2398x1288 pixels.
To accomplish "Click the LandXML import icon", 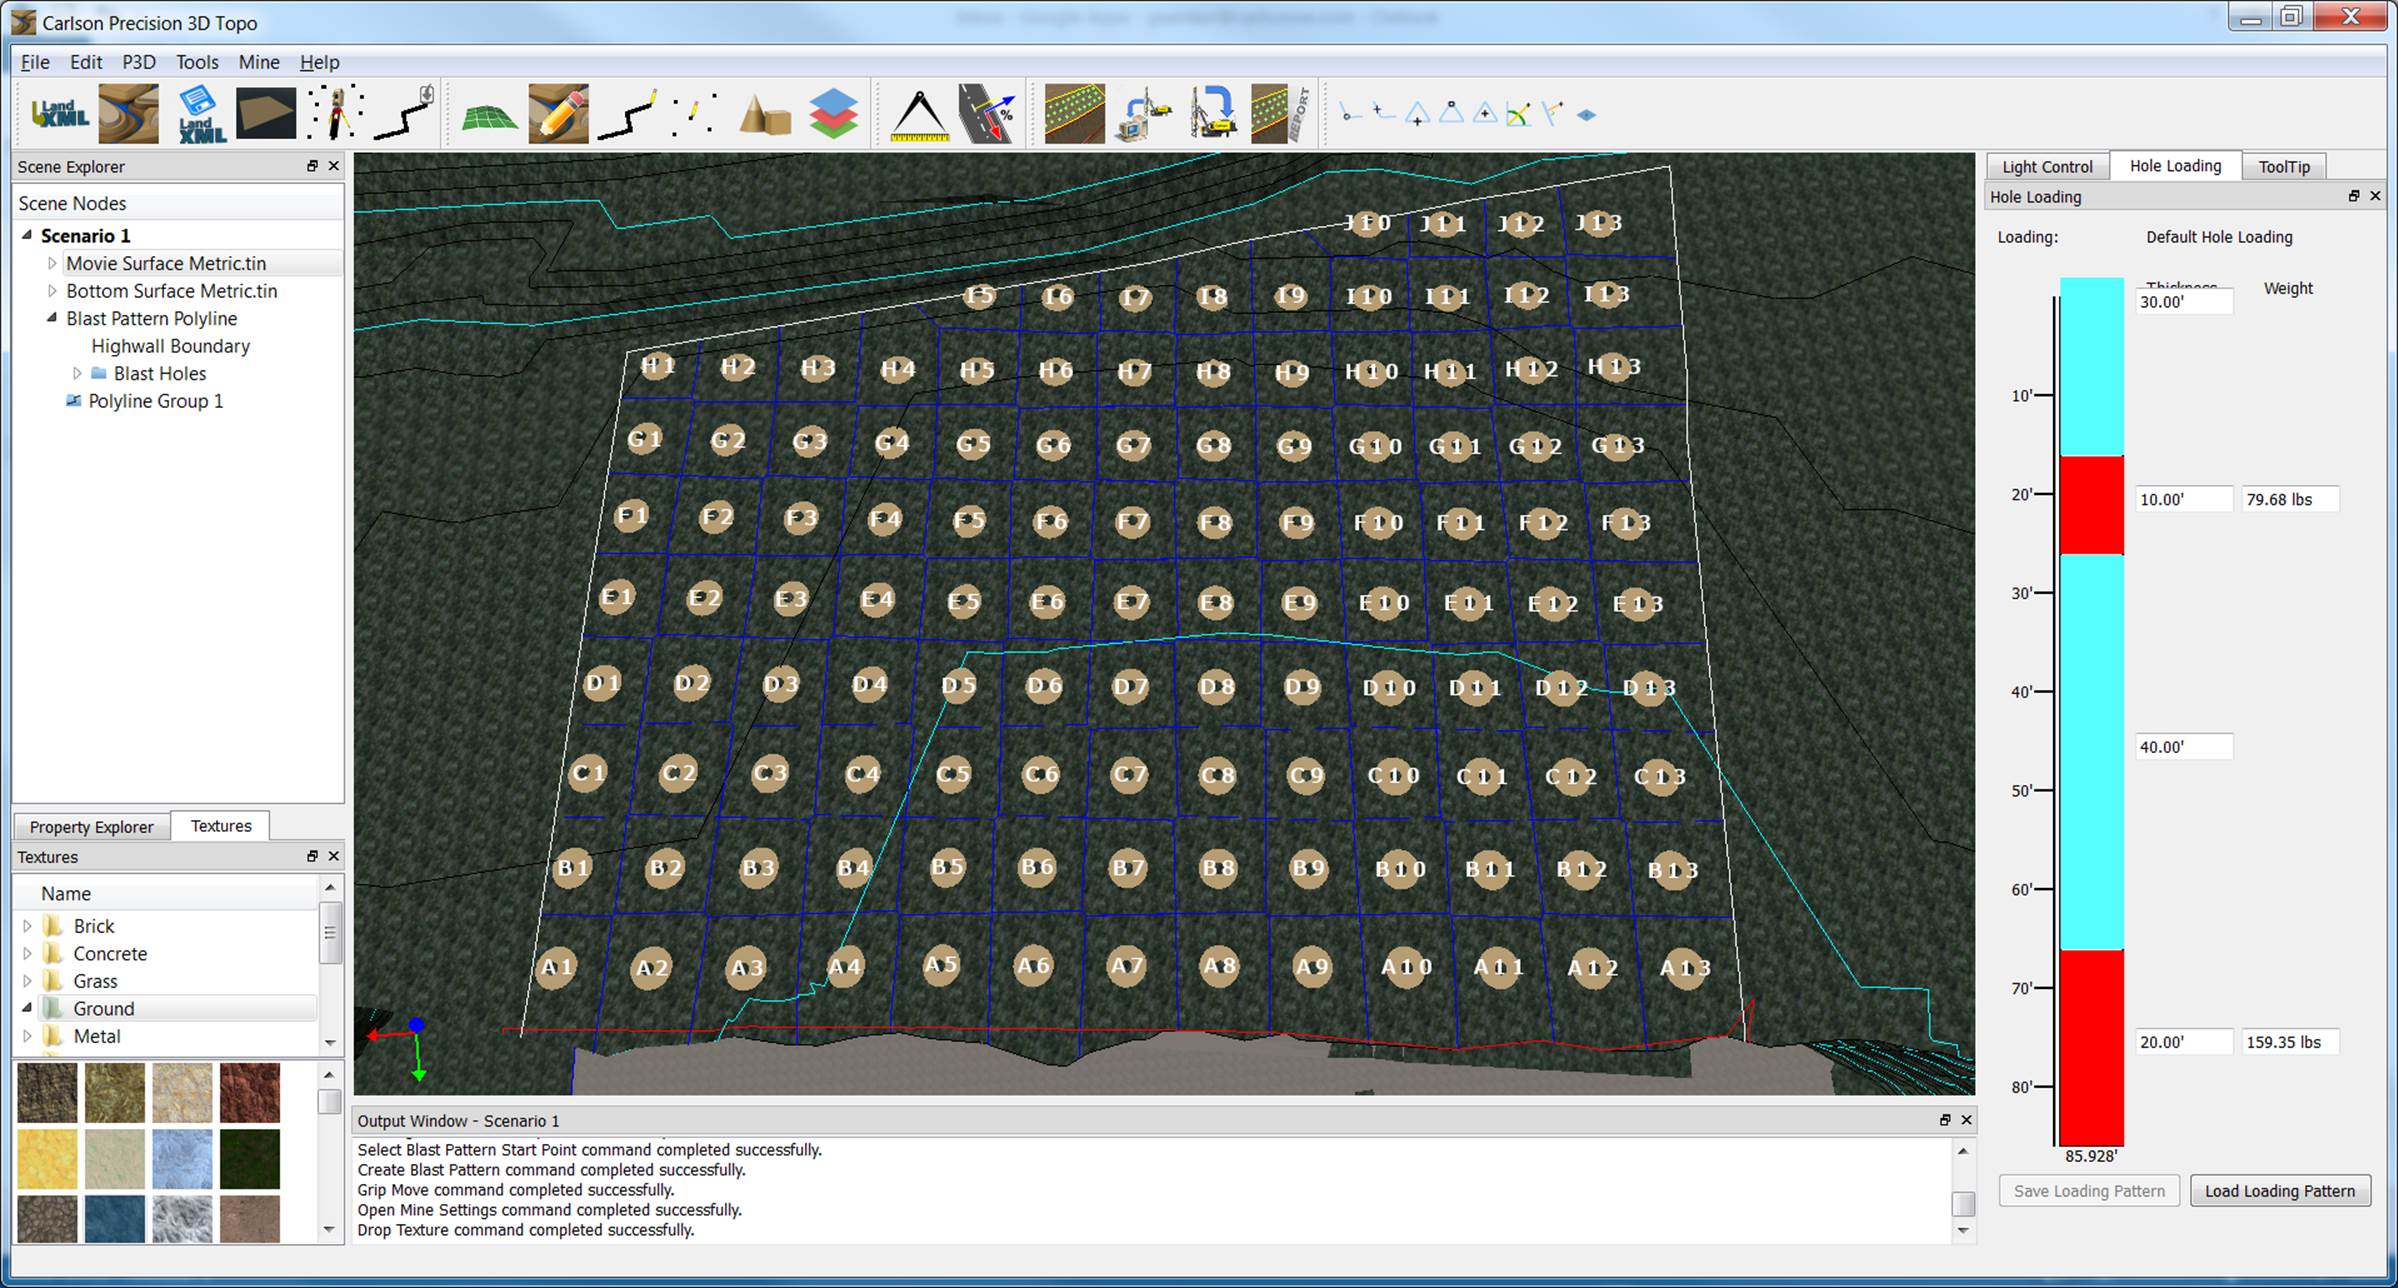I will (x=60, y=114).
